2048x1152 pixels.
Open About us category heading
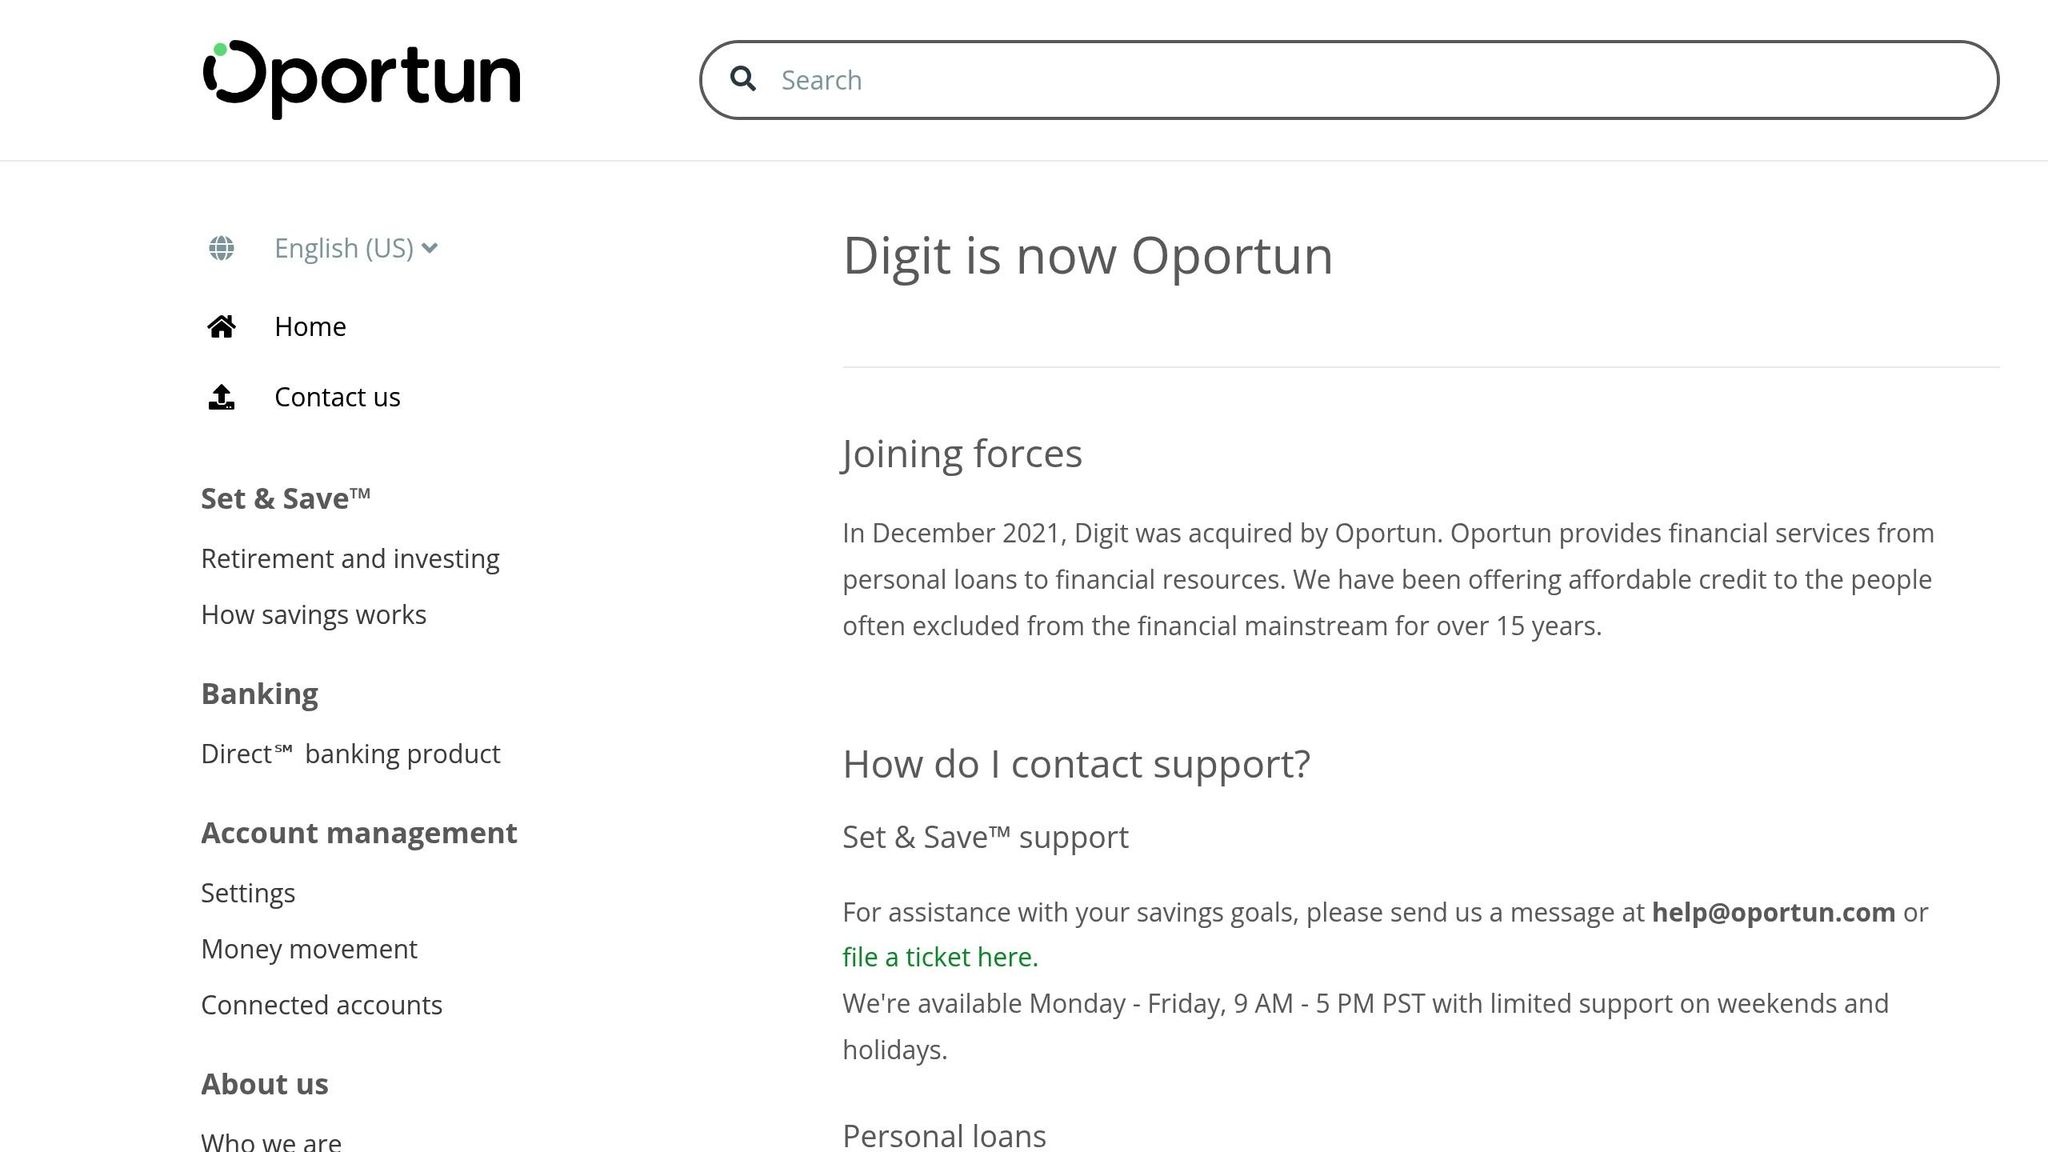click(x=265, y=1084)
